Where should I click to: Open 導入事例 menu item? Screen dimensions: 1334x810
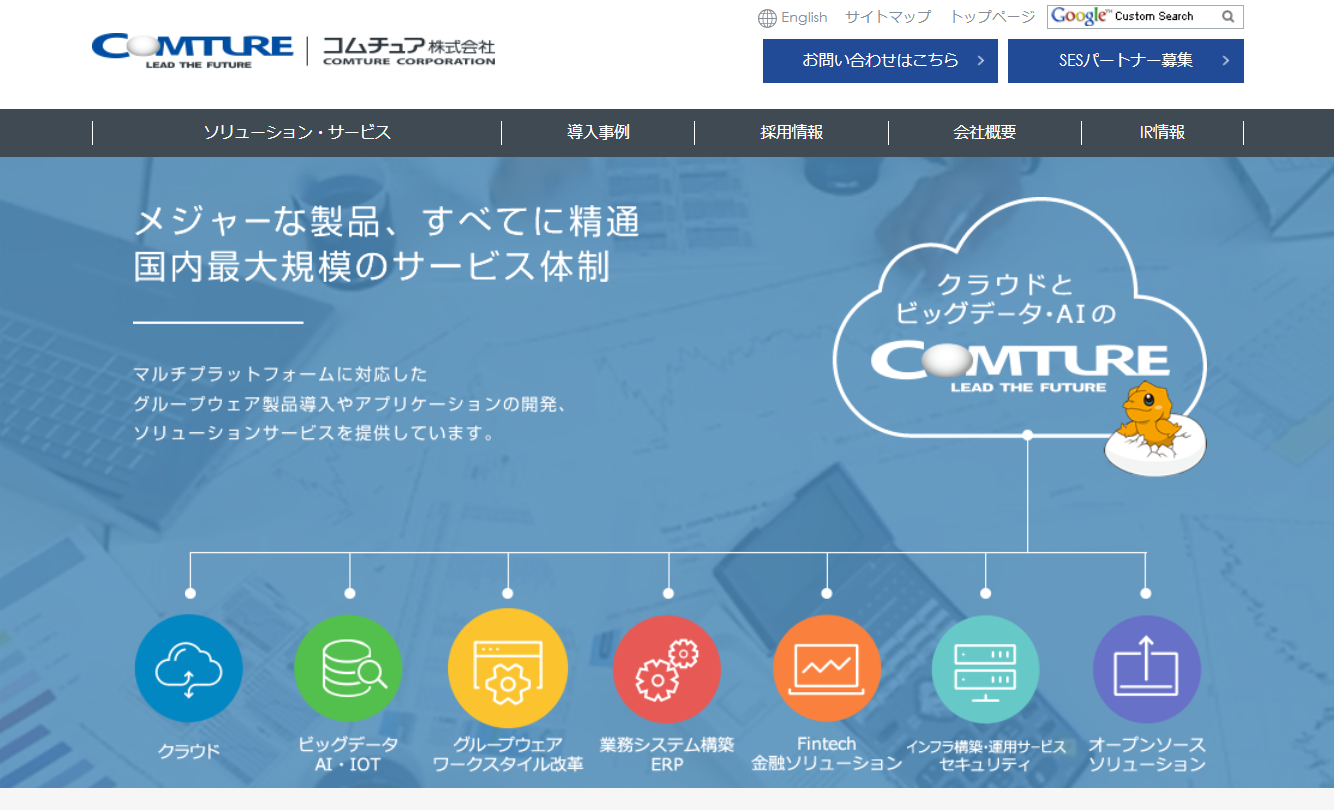pos(598,132)
